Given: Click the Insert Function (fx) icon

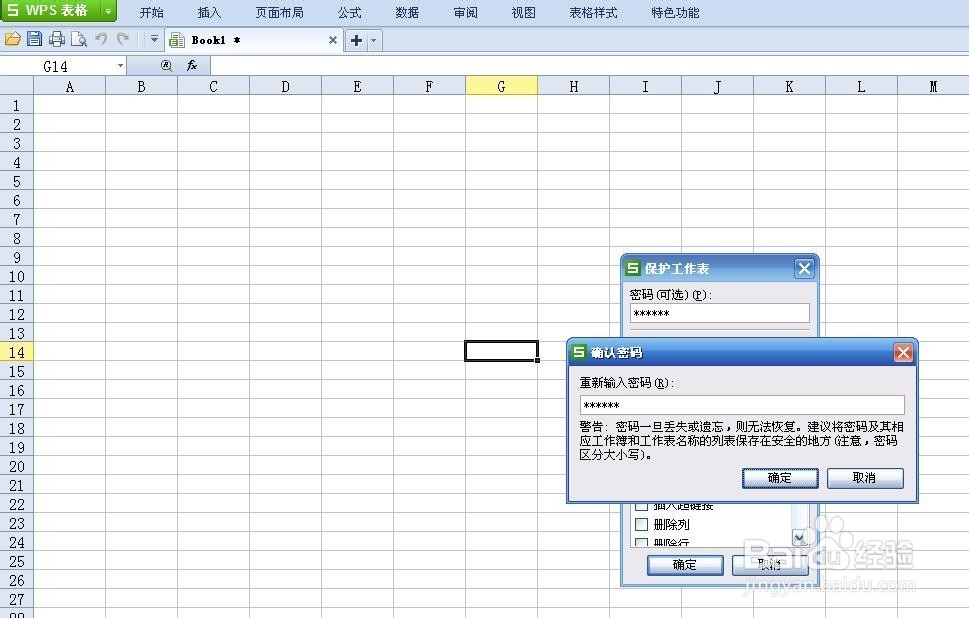Looking at the screenshot, I should [190, 65].
